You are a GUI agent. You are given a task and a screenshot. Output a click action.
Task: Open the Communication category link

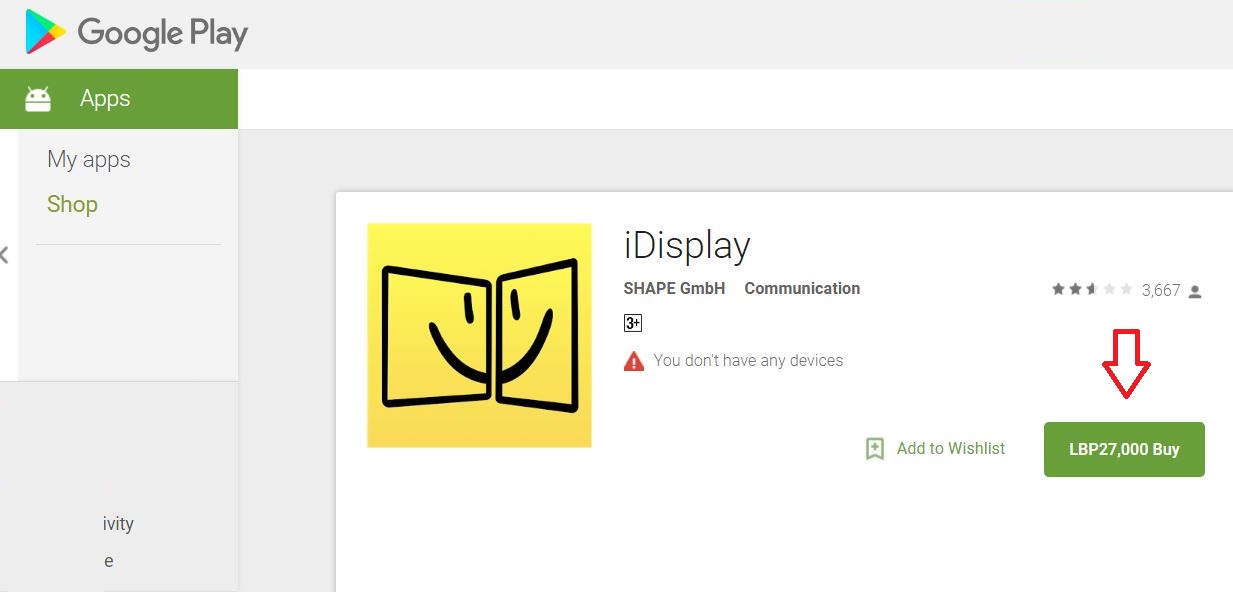coord(802,289)
